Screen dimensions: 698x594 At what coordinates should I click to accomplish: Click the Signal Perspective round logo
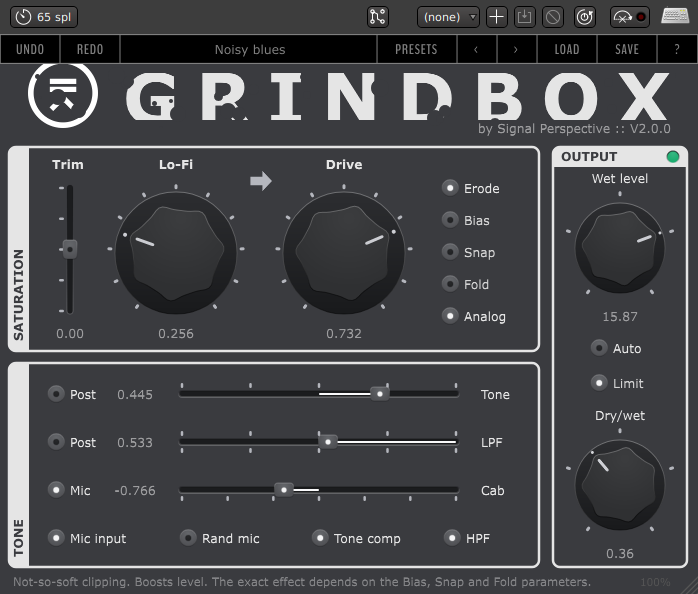click(x=63, y=94)
